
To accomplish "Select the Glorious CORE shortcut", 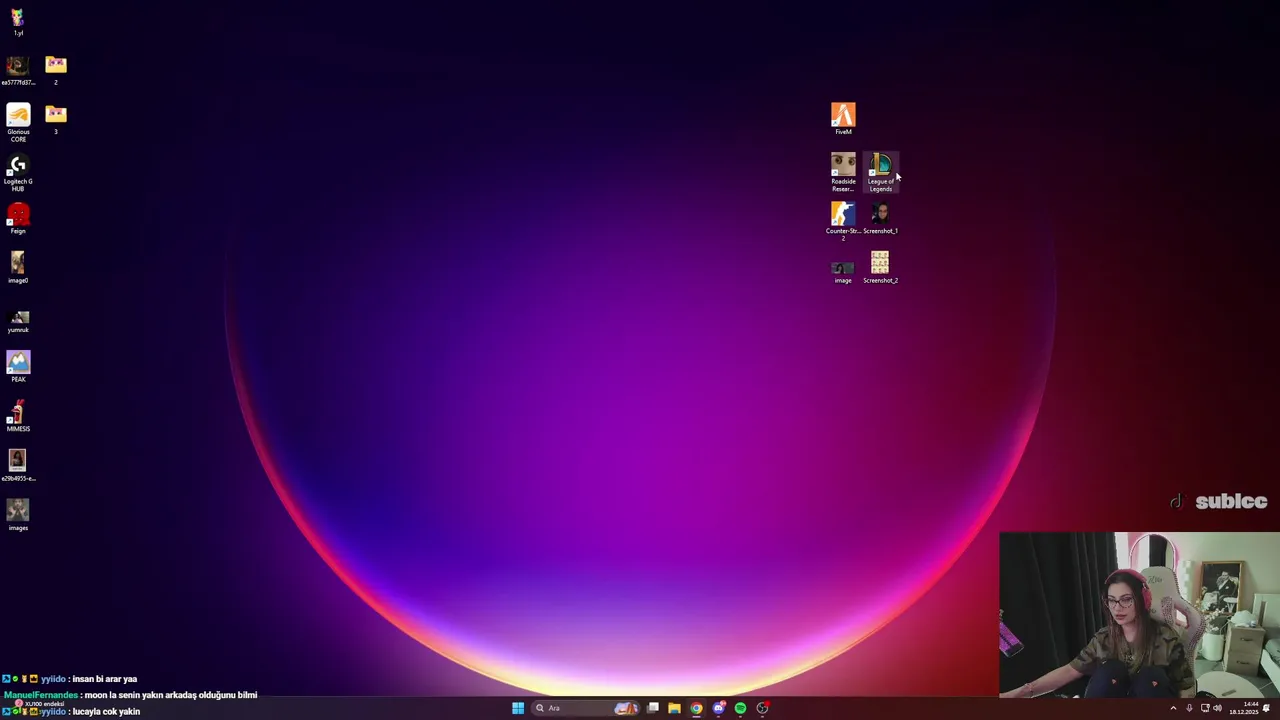I will 18,123.
